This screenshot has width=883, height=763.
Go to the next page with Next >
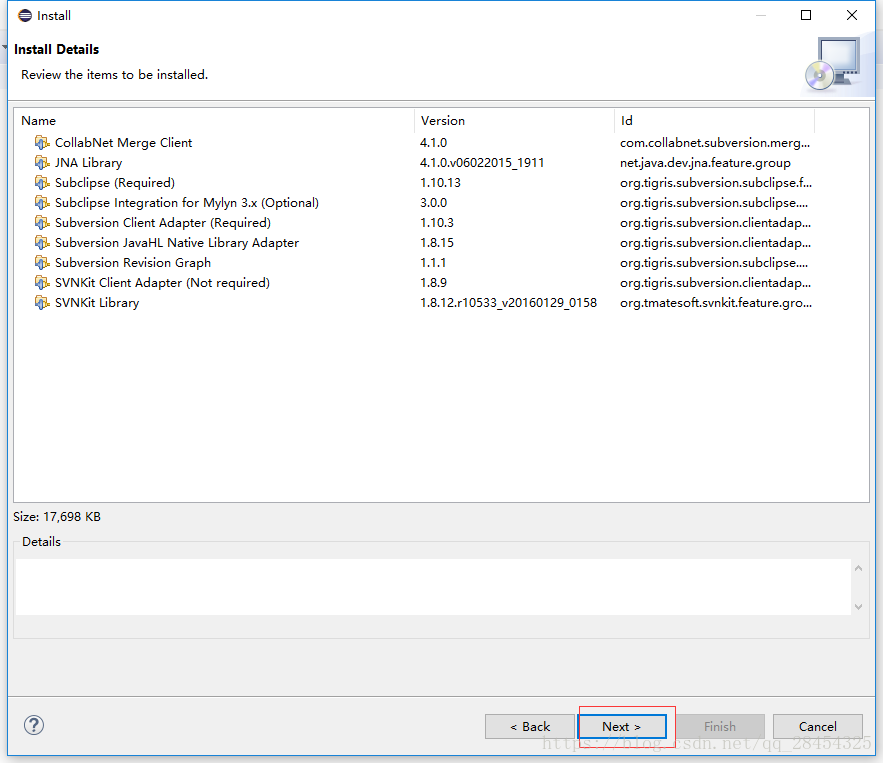(622, 726)
